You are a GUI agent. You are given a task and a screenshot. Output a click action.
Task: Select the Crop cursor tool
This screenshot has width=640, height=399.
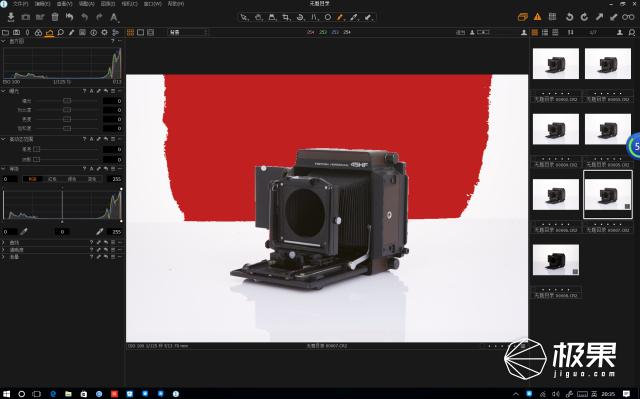pos(286,18)
